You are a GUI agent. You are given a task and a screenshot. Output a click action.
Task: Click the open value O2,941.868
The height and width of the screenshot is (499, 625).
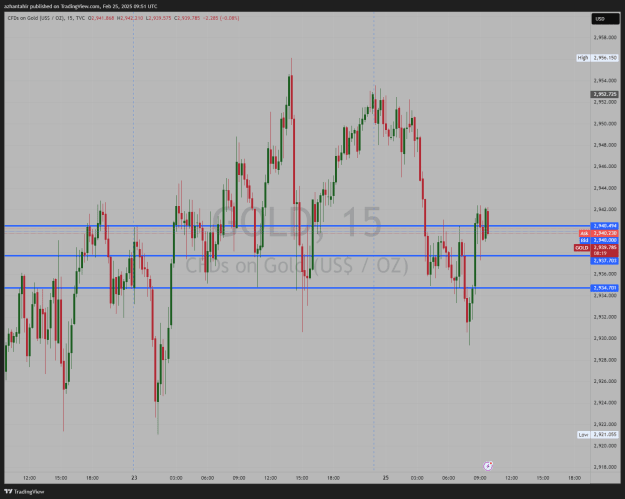pyautogui.click(x=101, y=18)
